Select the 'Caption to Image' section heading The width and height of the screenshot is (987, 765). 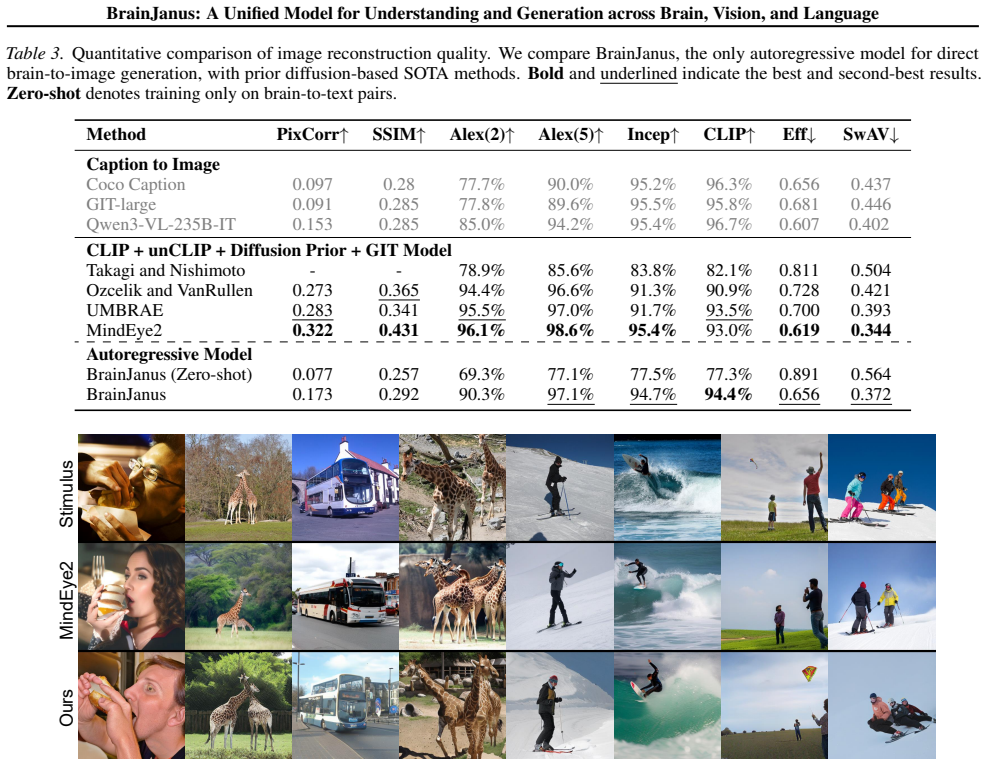153,164
